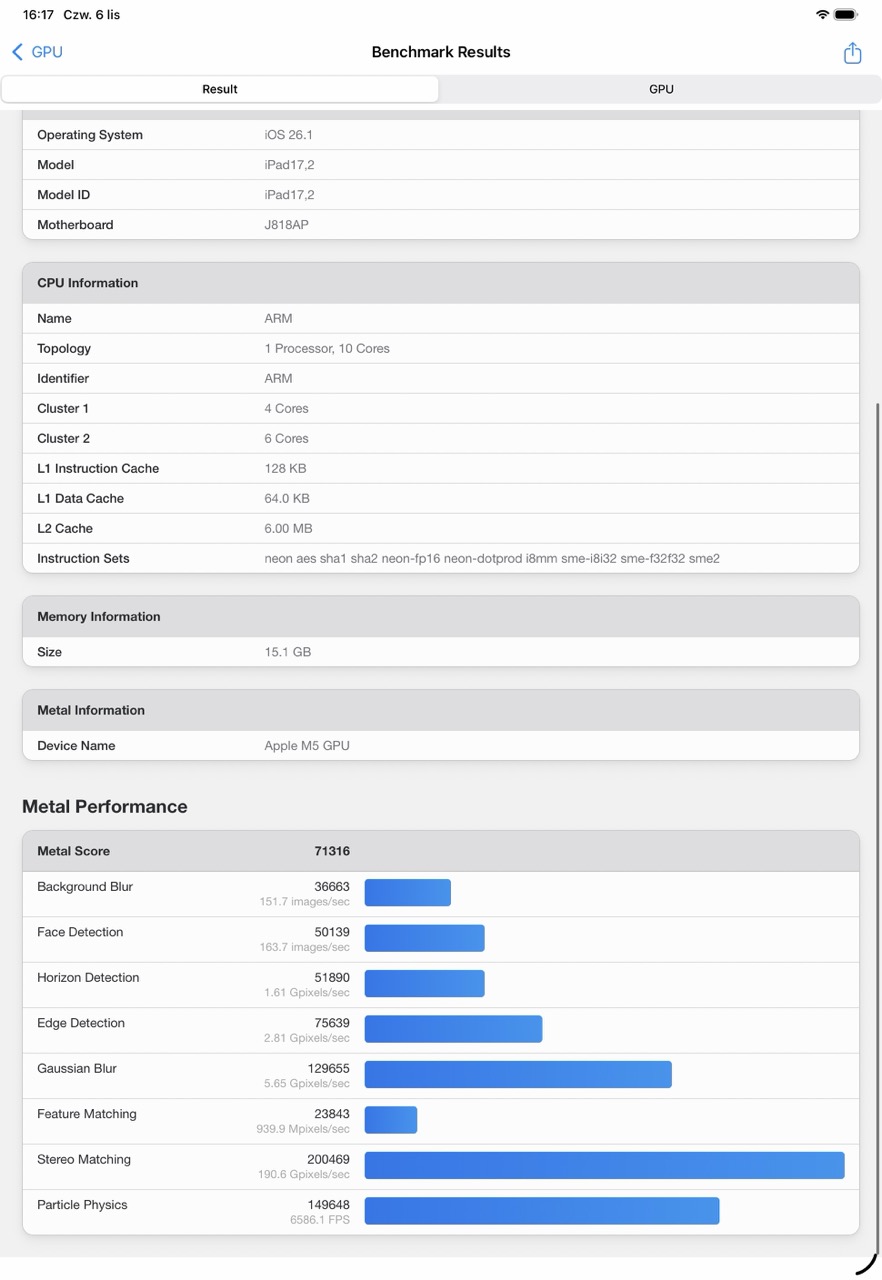The height and width of the screenshot is (1280, 882).
Task: Tap the GPU back button label
Action: pos(47,52)
